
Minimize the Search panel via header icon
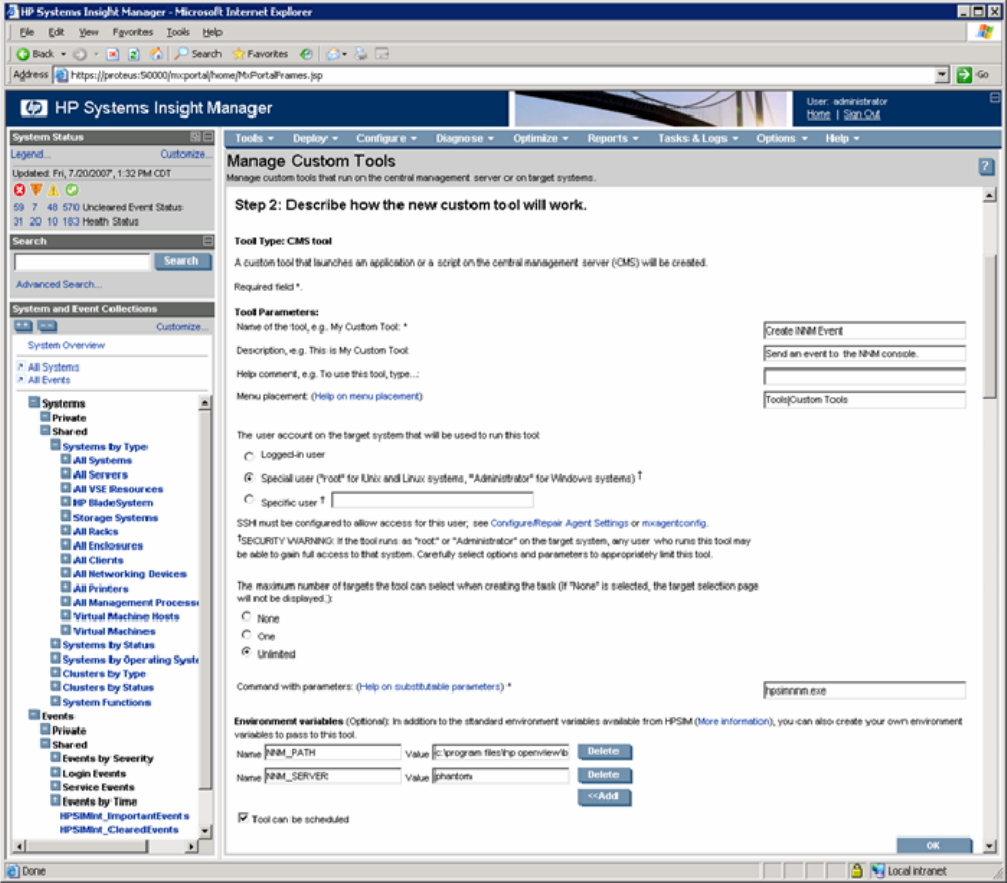[x=207, y=241]
